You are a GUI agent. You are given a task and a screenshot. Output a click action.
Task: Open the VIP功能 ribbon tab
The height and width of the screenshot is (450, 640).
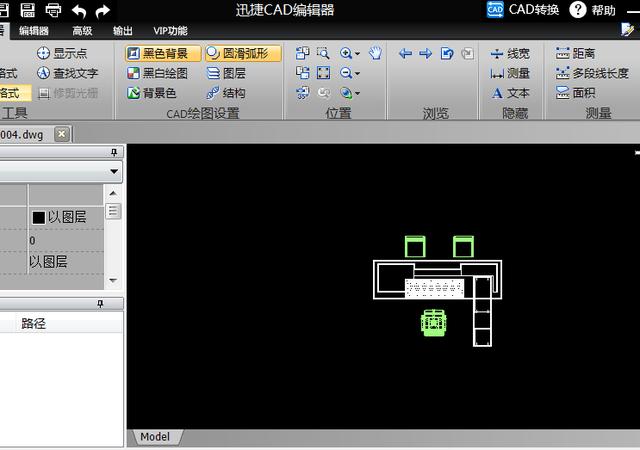171,31
